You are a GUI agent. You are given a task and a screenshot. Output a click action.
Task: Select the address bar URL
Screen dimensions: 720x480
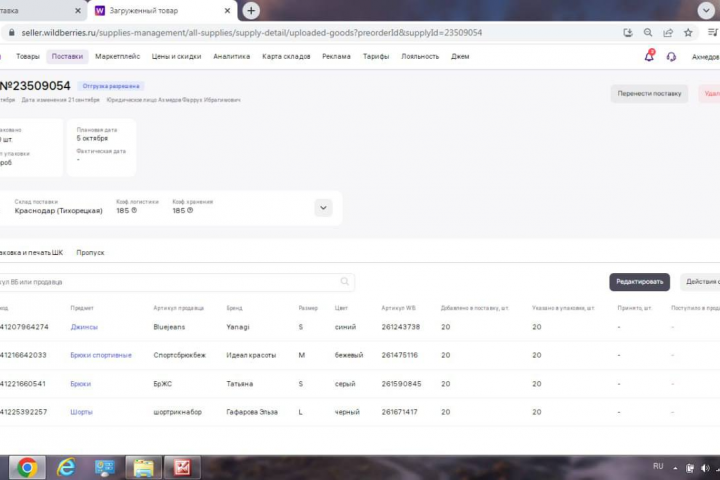point(252,33)
